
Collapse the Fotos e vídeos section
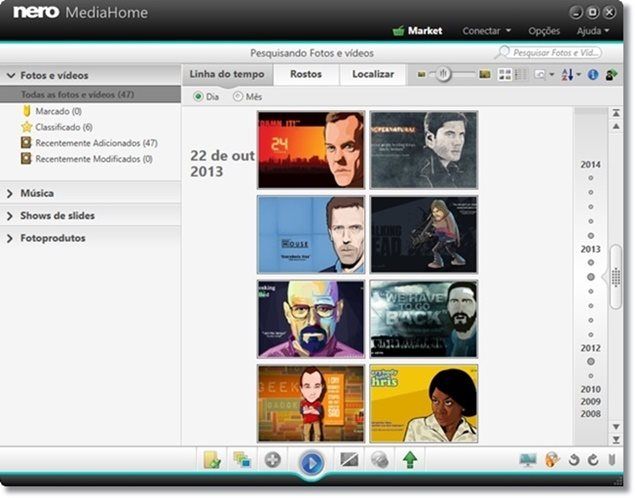(x=11, y=75)
